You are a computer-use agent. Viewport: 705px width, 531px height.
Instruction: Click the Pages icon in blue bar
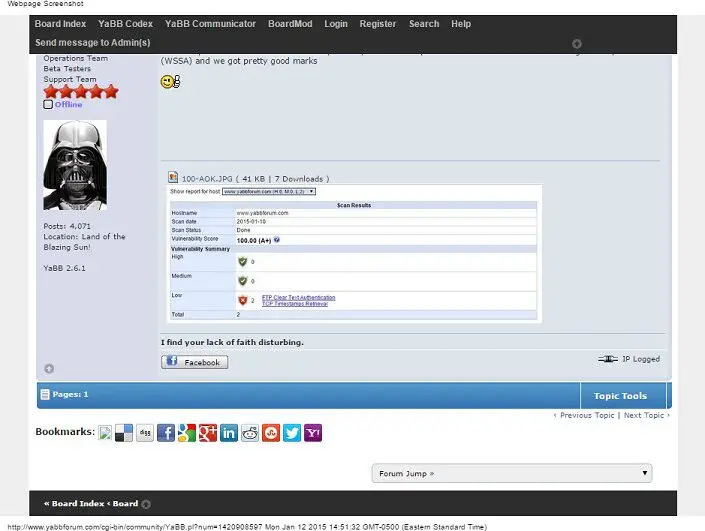[x=45, y=394]
